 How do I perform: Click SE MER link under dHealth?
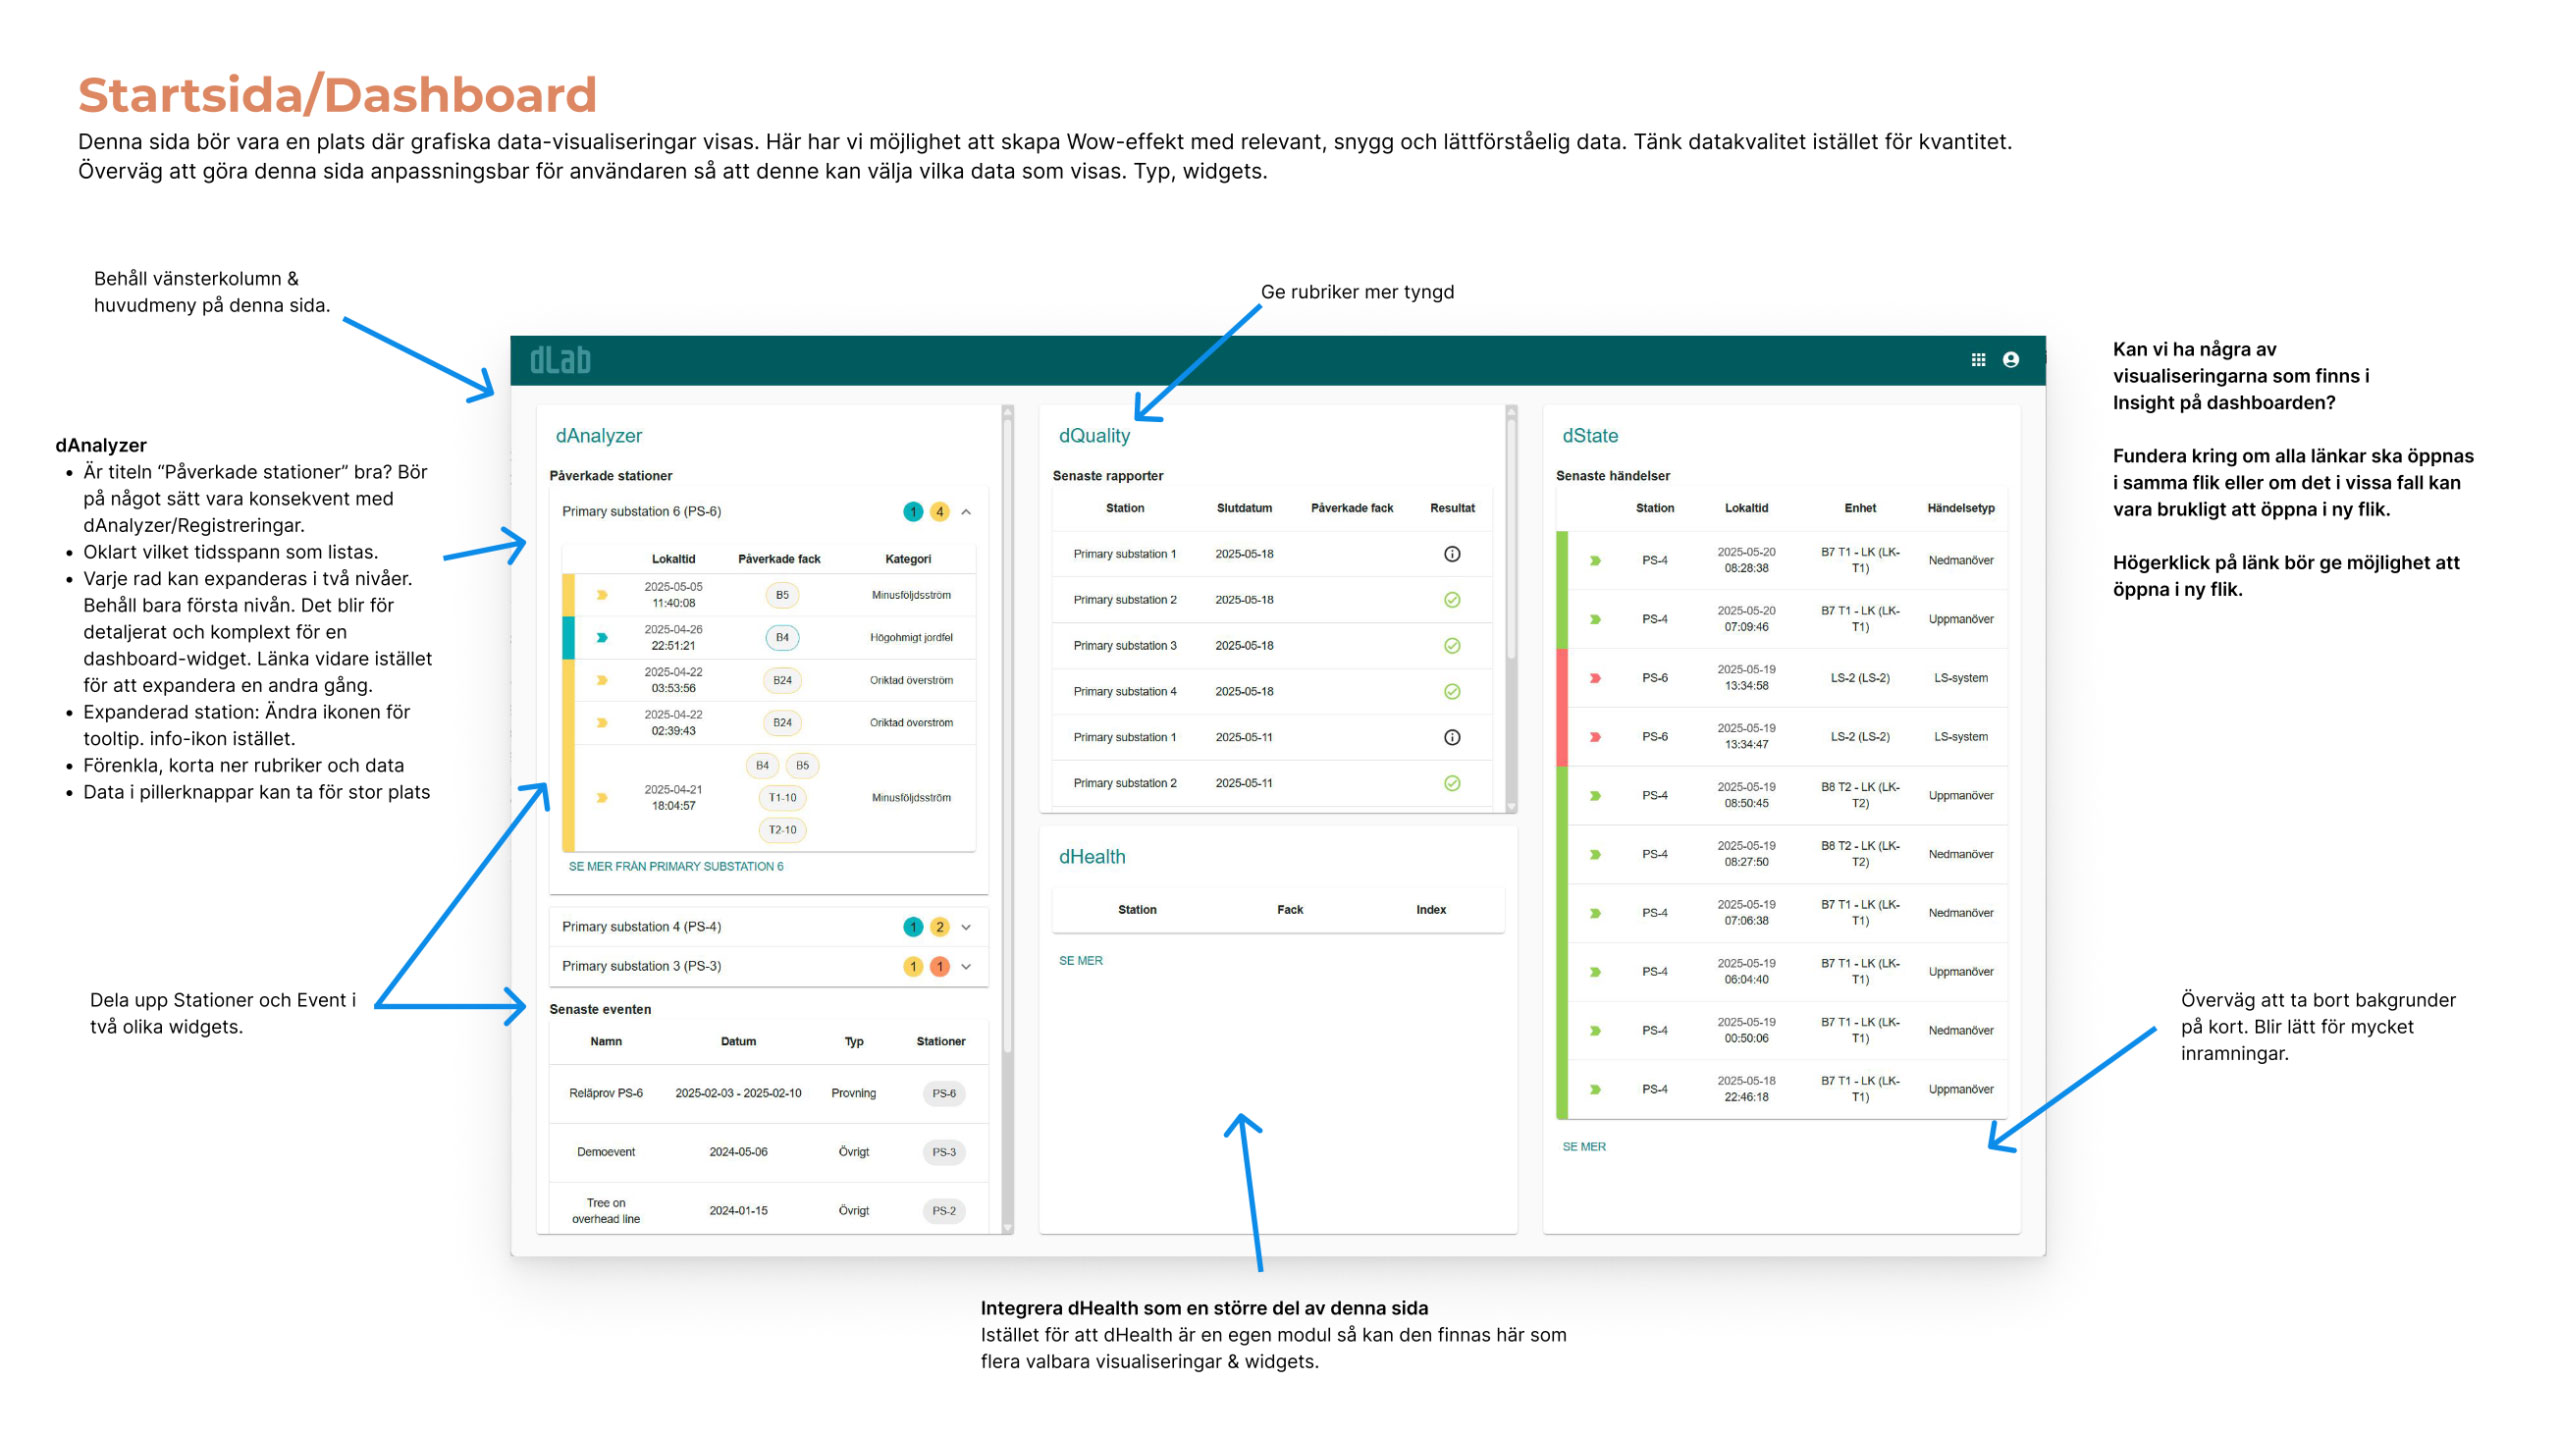point(1080,961)
